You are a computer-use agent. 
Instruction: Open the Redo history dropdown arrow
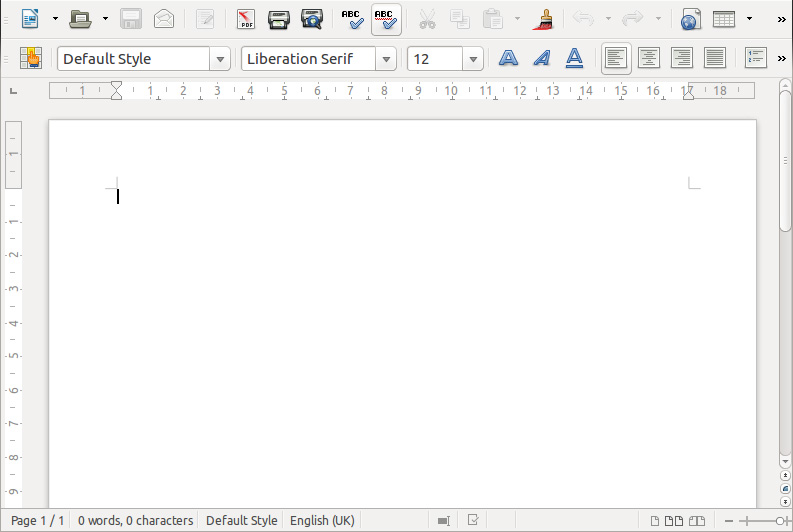pos(658,19)
